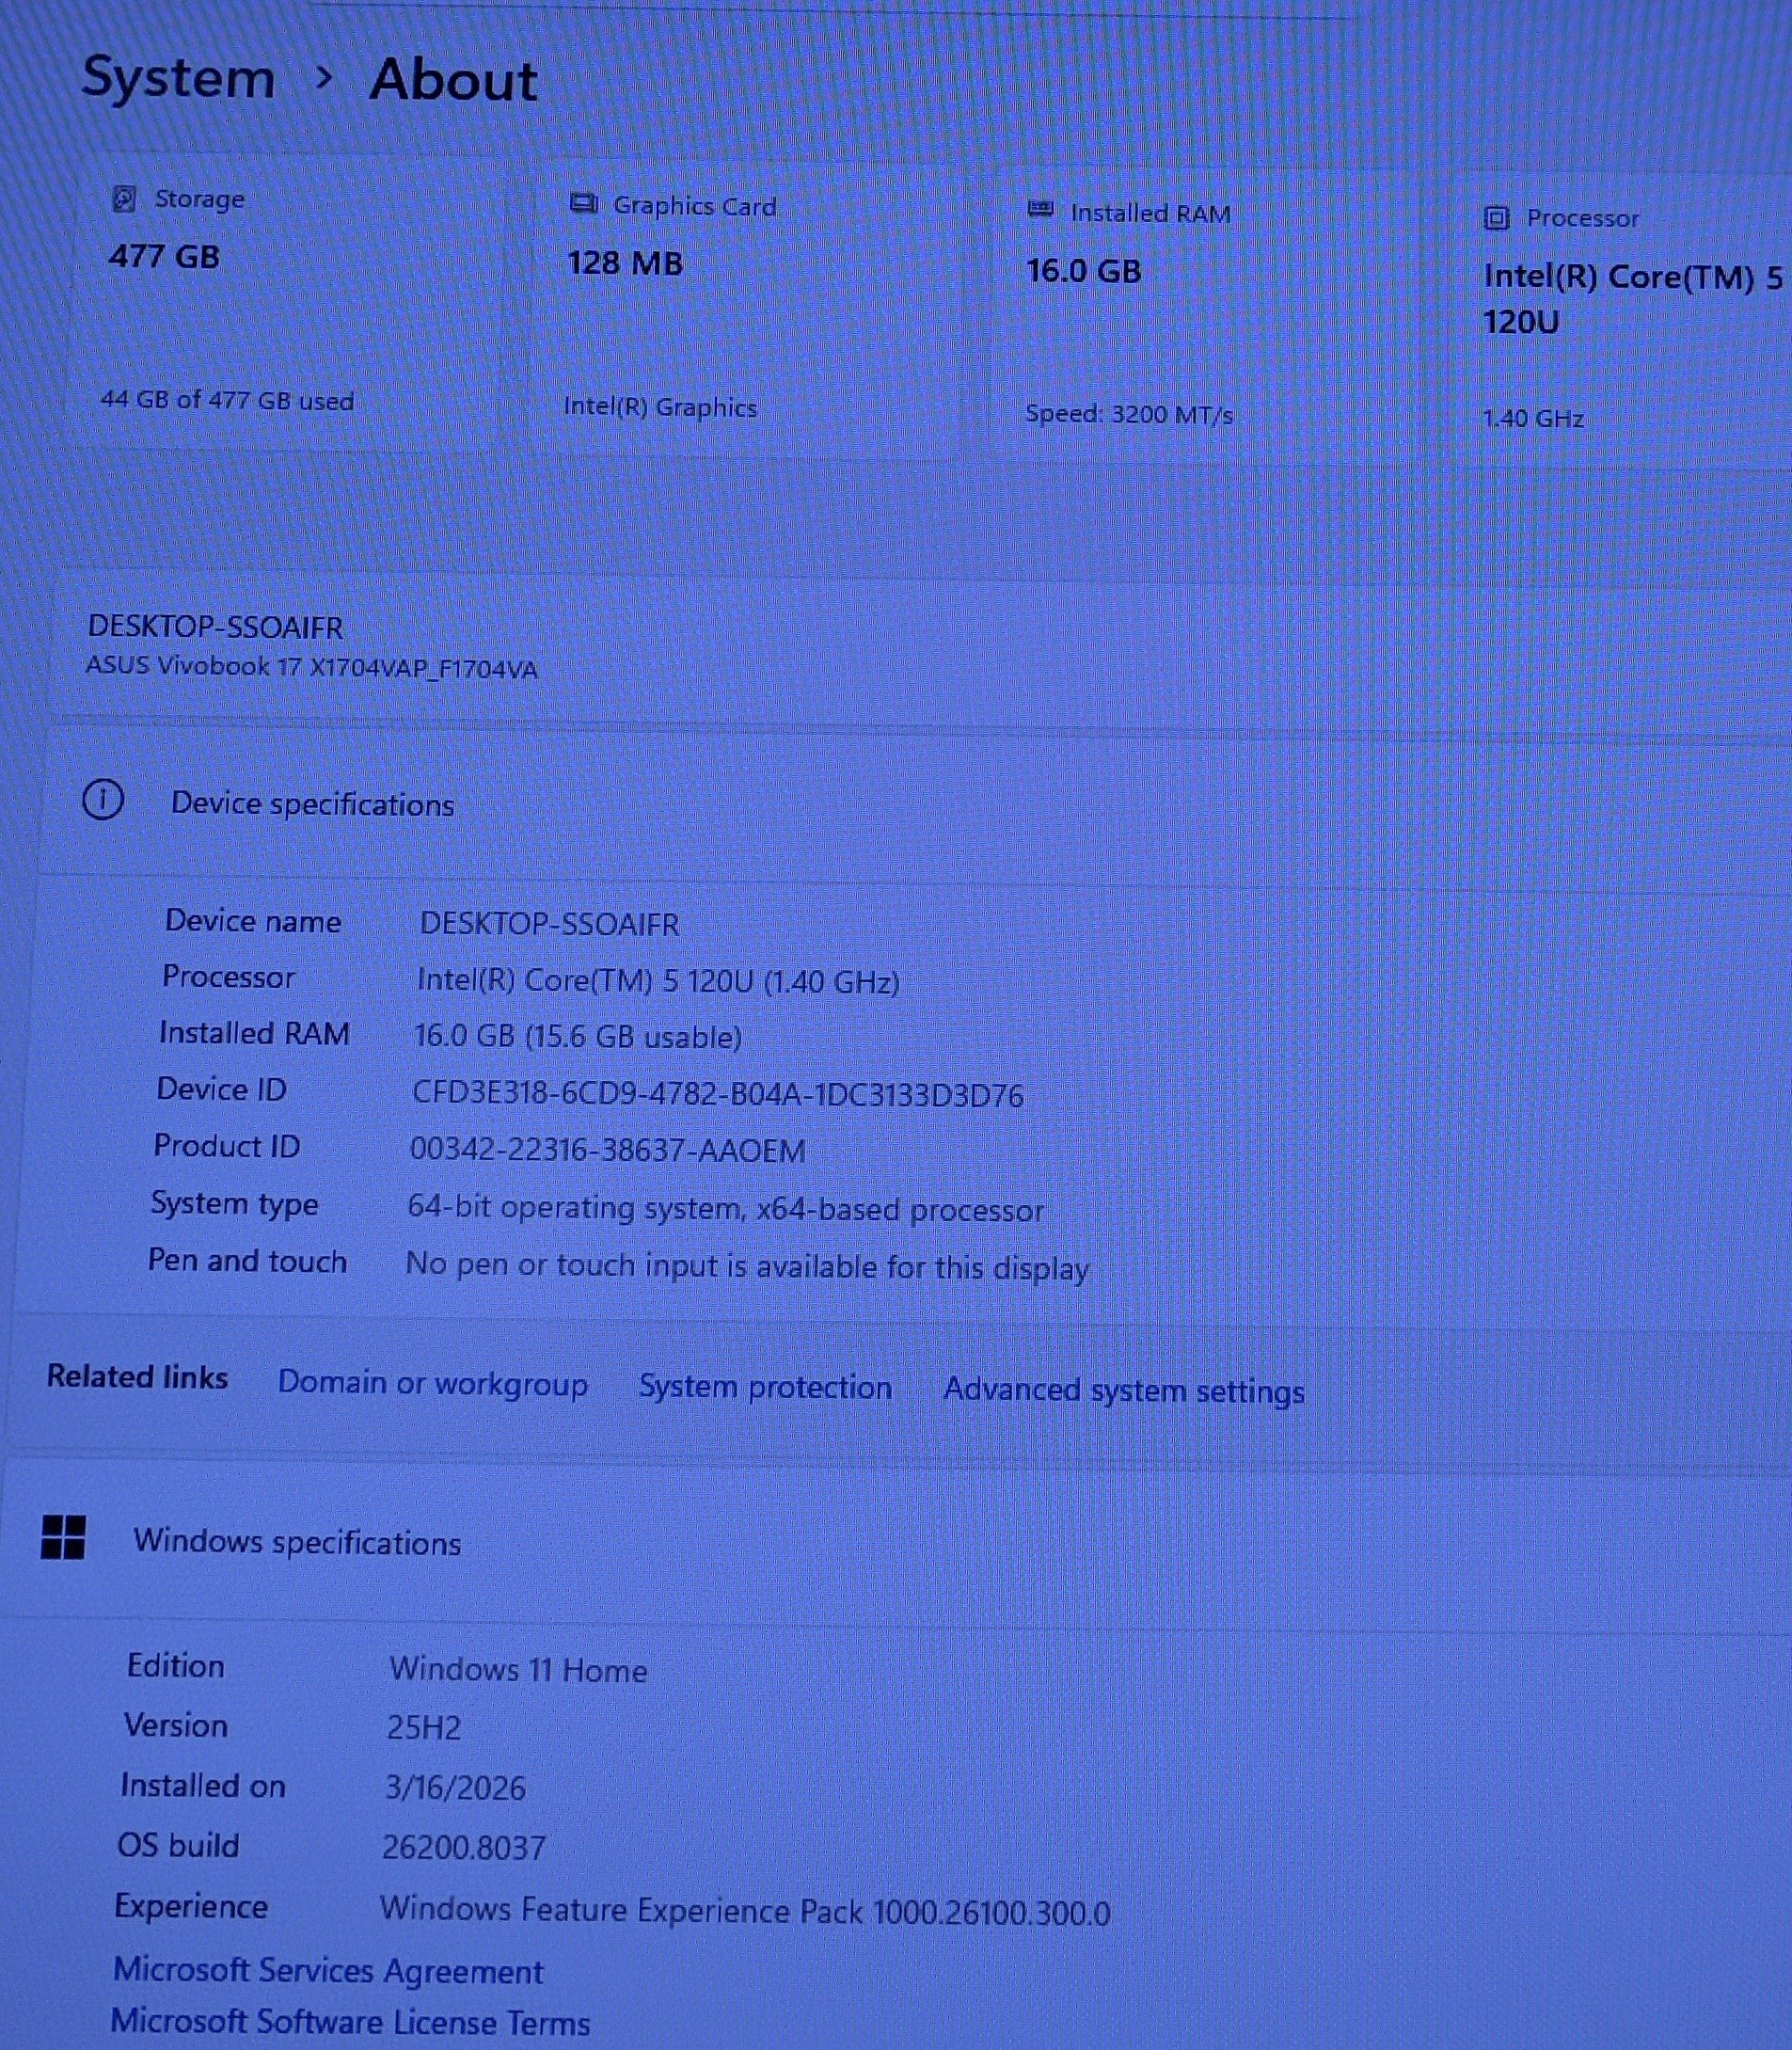Click the '44 GB of 477 GB used' text
Viewport: 1792px width, 2050px height.
(227, 400)
